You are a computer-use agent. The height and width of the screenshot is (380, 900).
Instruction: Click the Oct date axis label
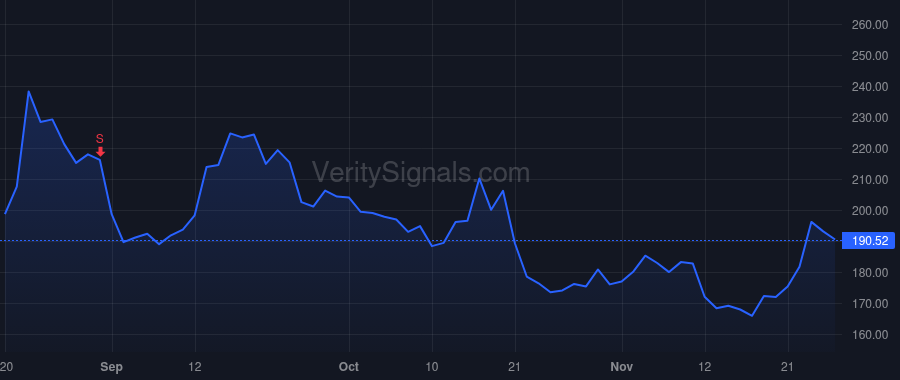coord(348,367)
